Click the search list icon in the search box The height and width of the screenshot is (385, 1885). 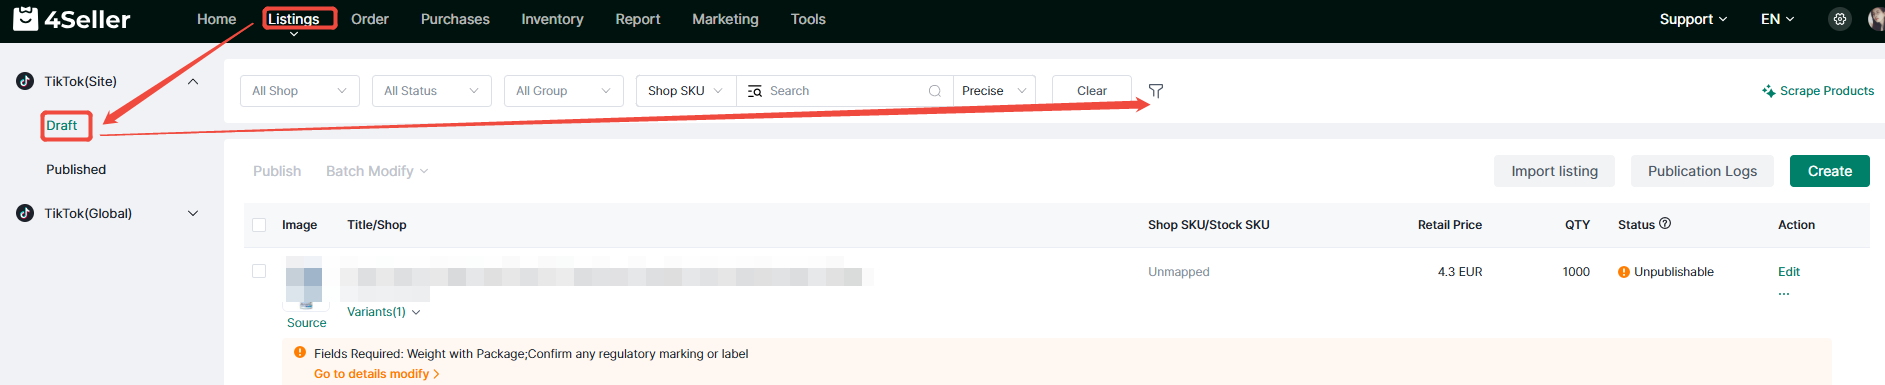pos(755,91)
